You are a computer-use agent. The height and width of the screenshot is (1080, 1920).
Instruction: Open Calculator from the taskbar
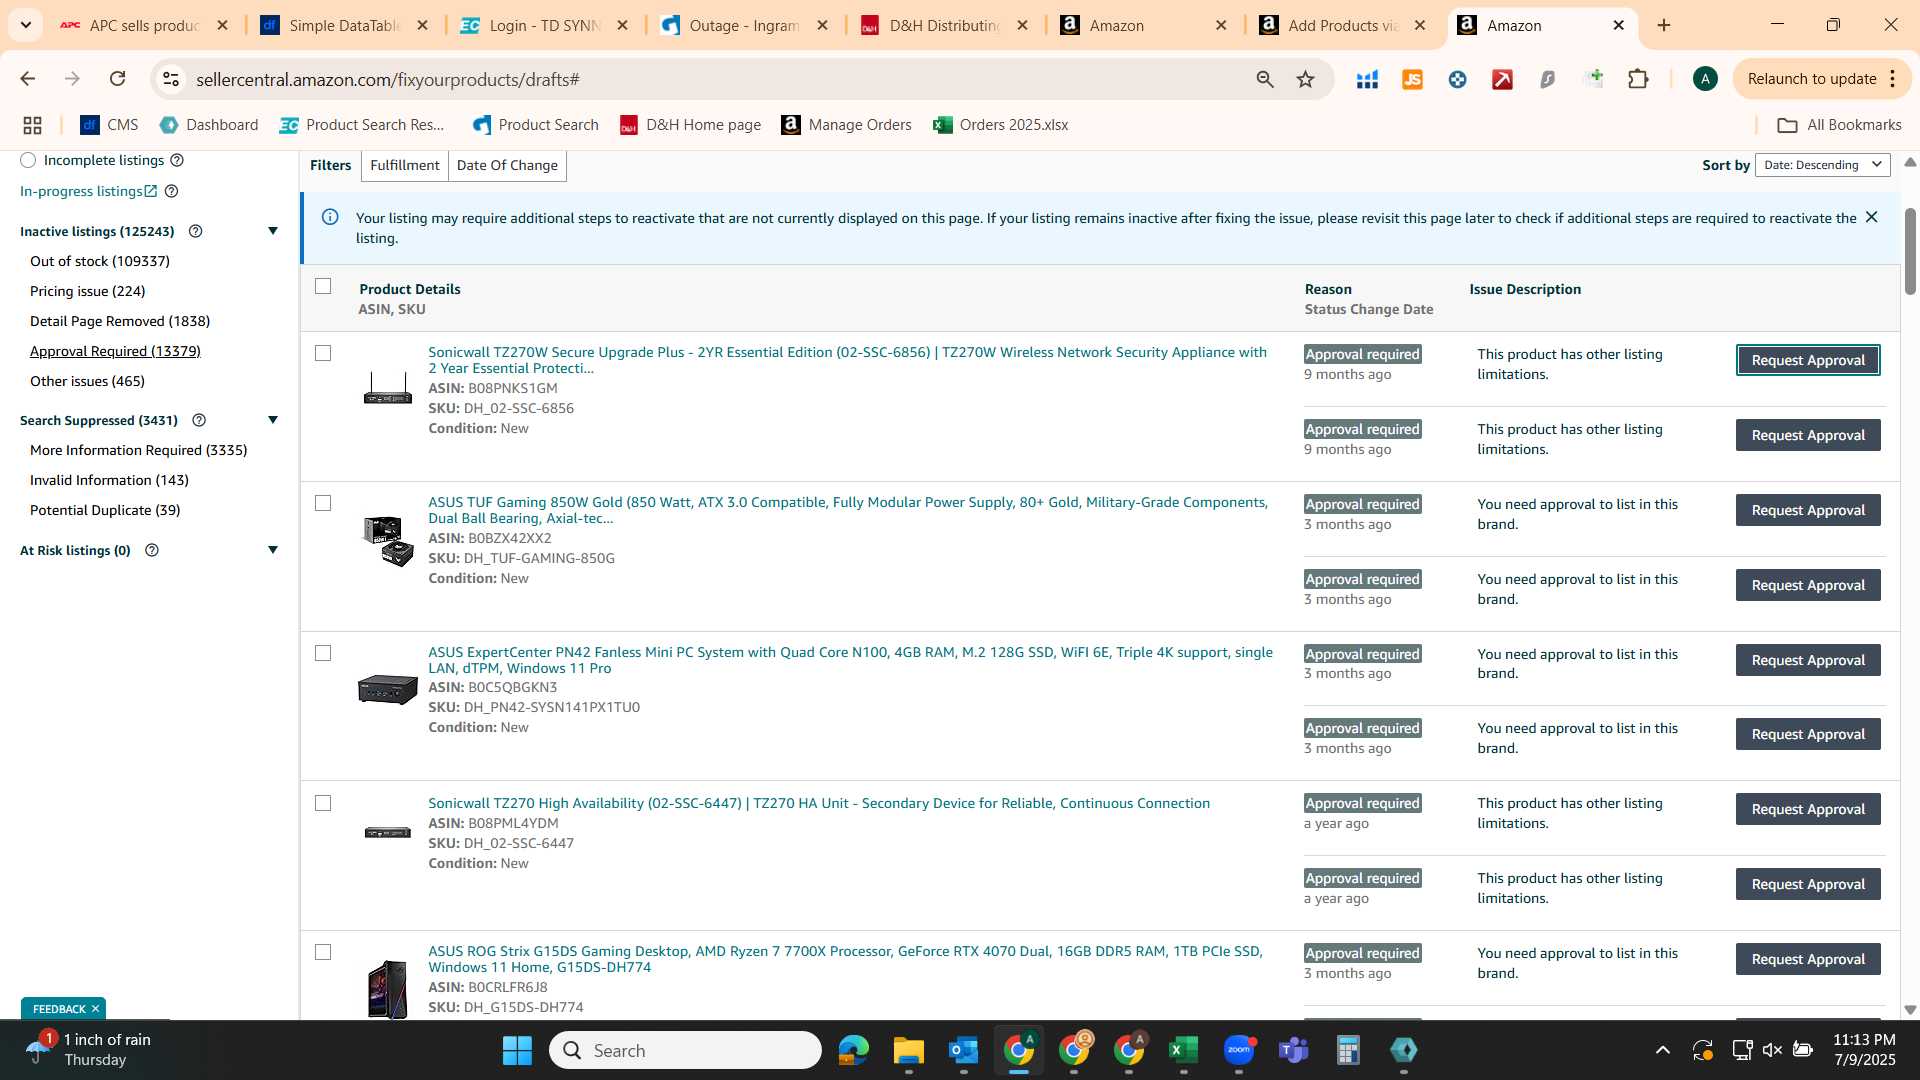click(1348, 1050)
